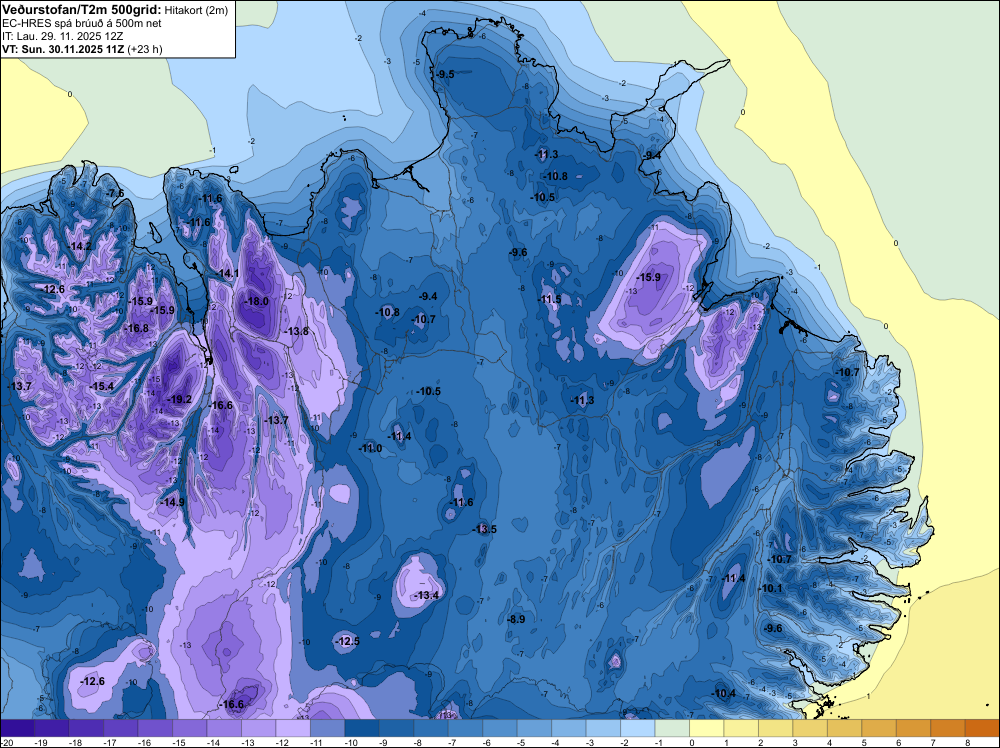Click the -11.0 temperature label

[370, 448]
